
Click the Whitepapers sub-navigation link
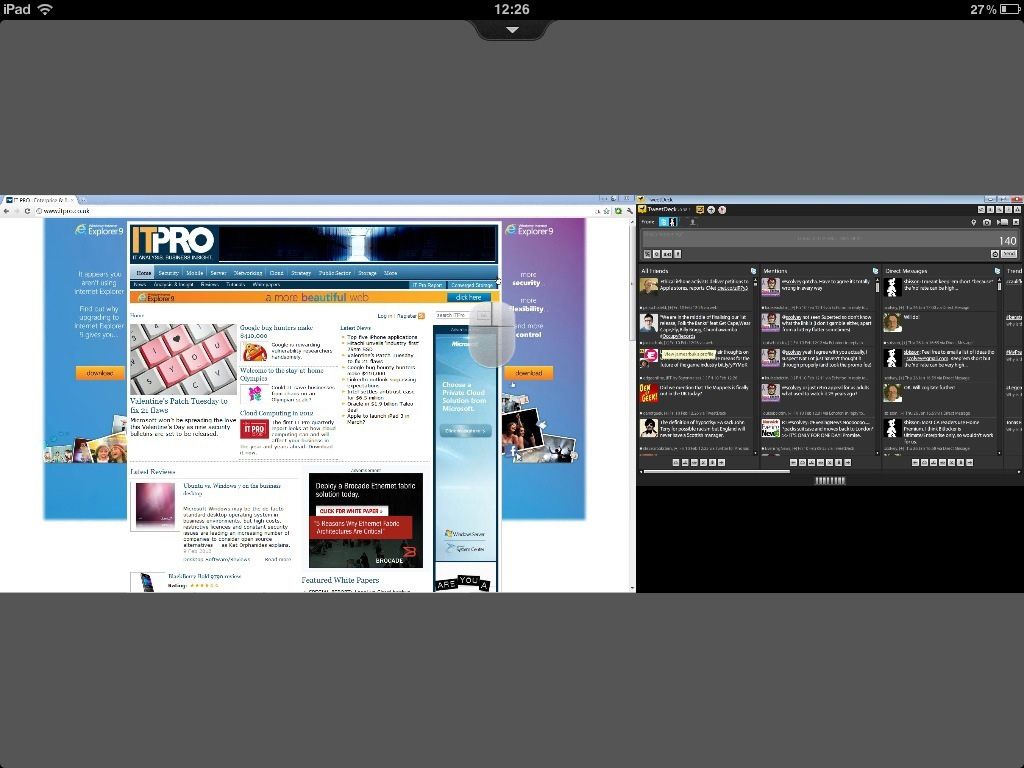(266, 285)
